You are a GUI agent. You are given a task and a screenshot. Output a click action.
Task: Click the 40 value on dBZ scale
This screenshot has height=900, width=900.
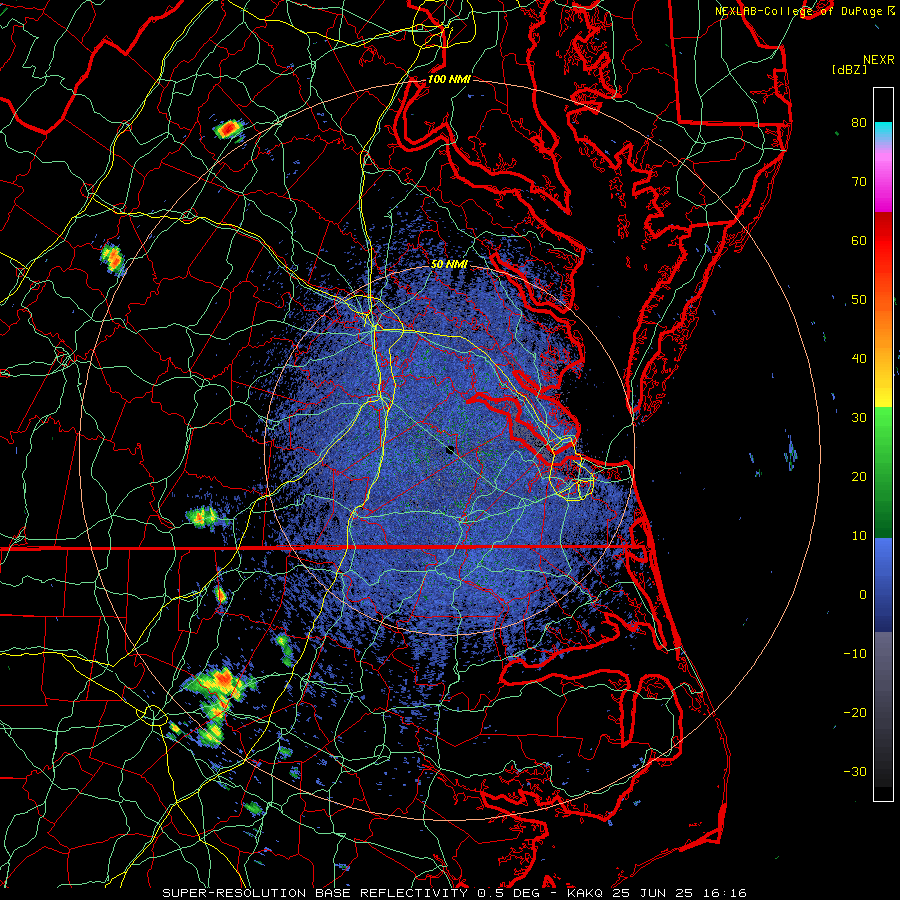click(859, 359)
